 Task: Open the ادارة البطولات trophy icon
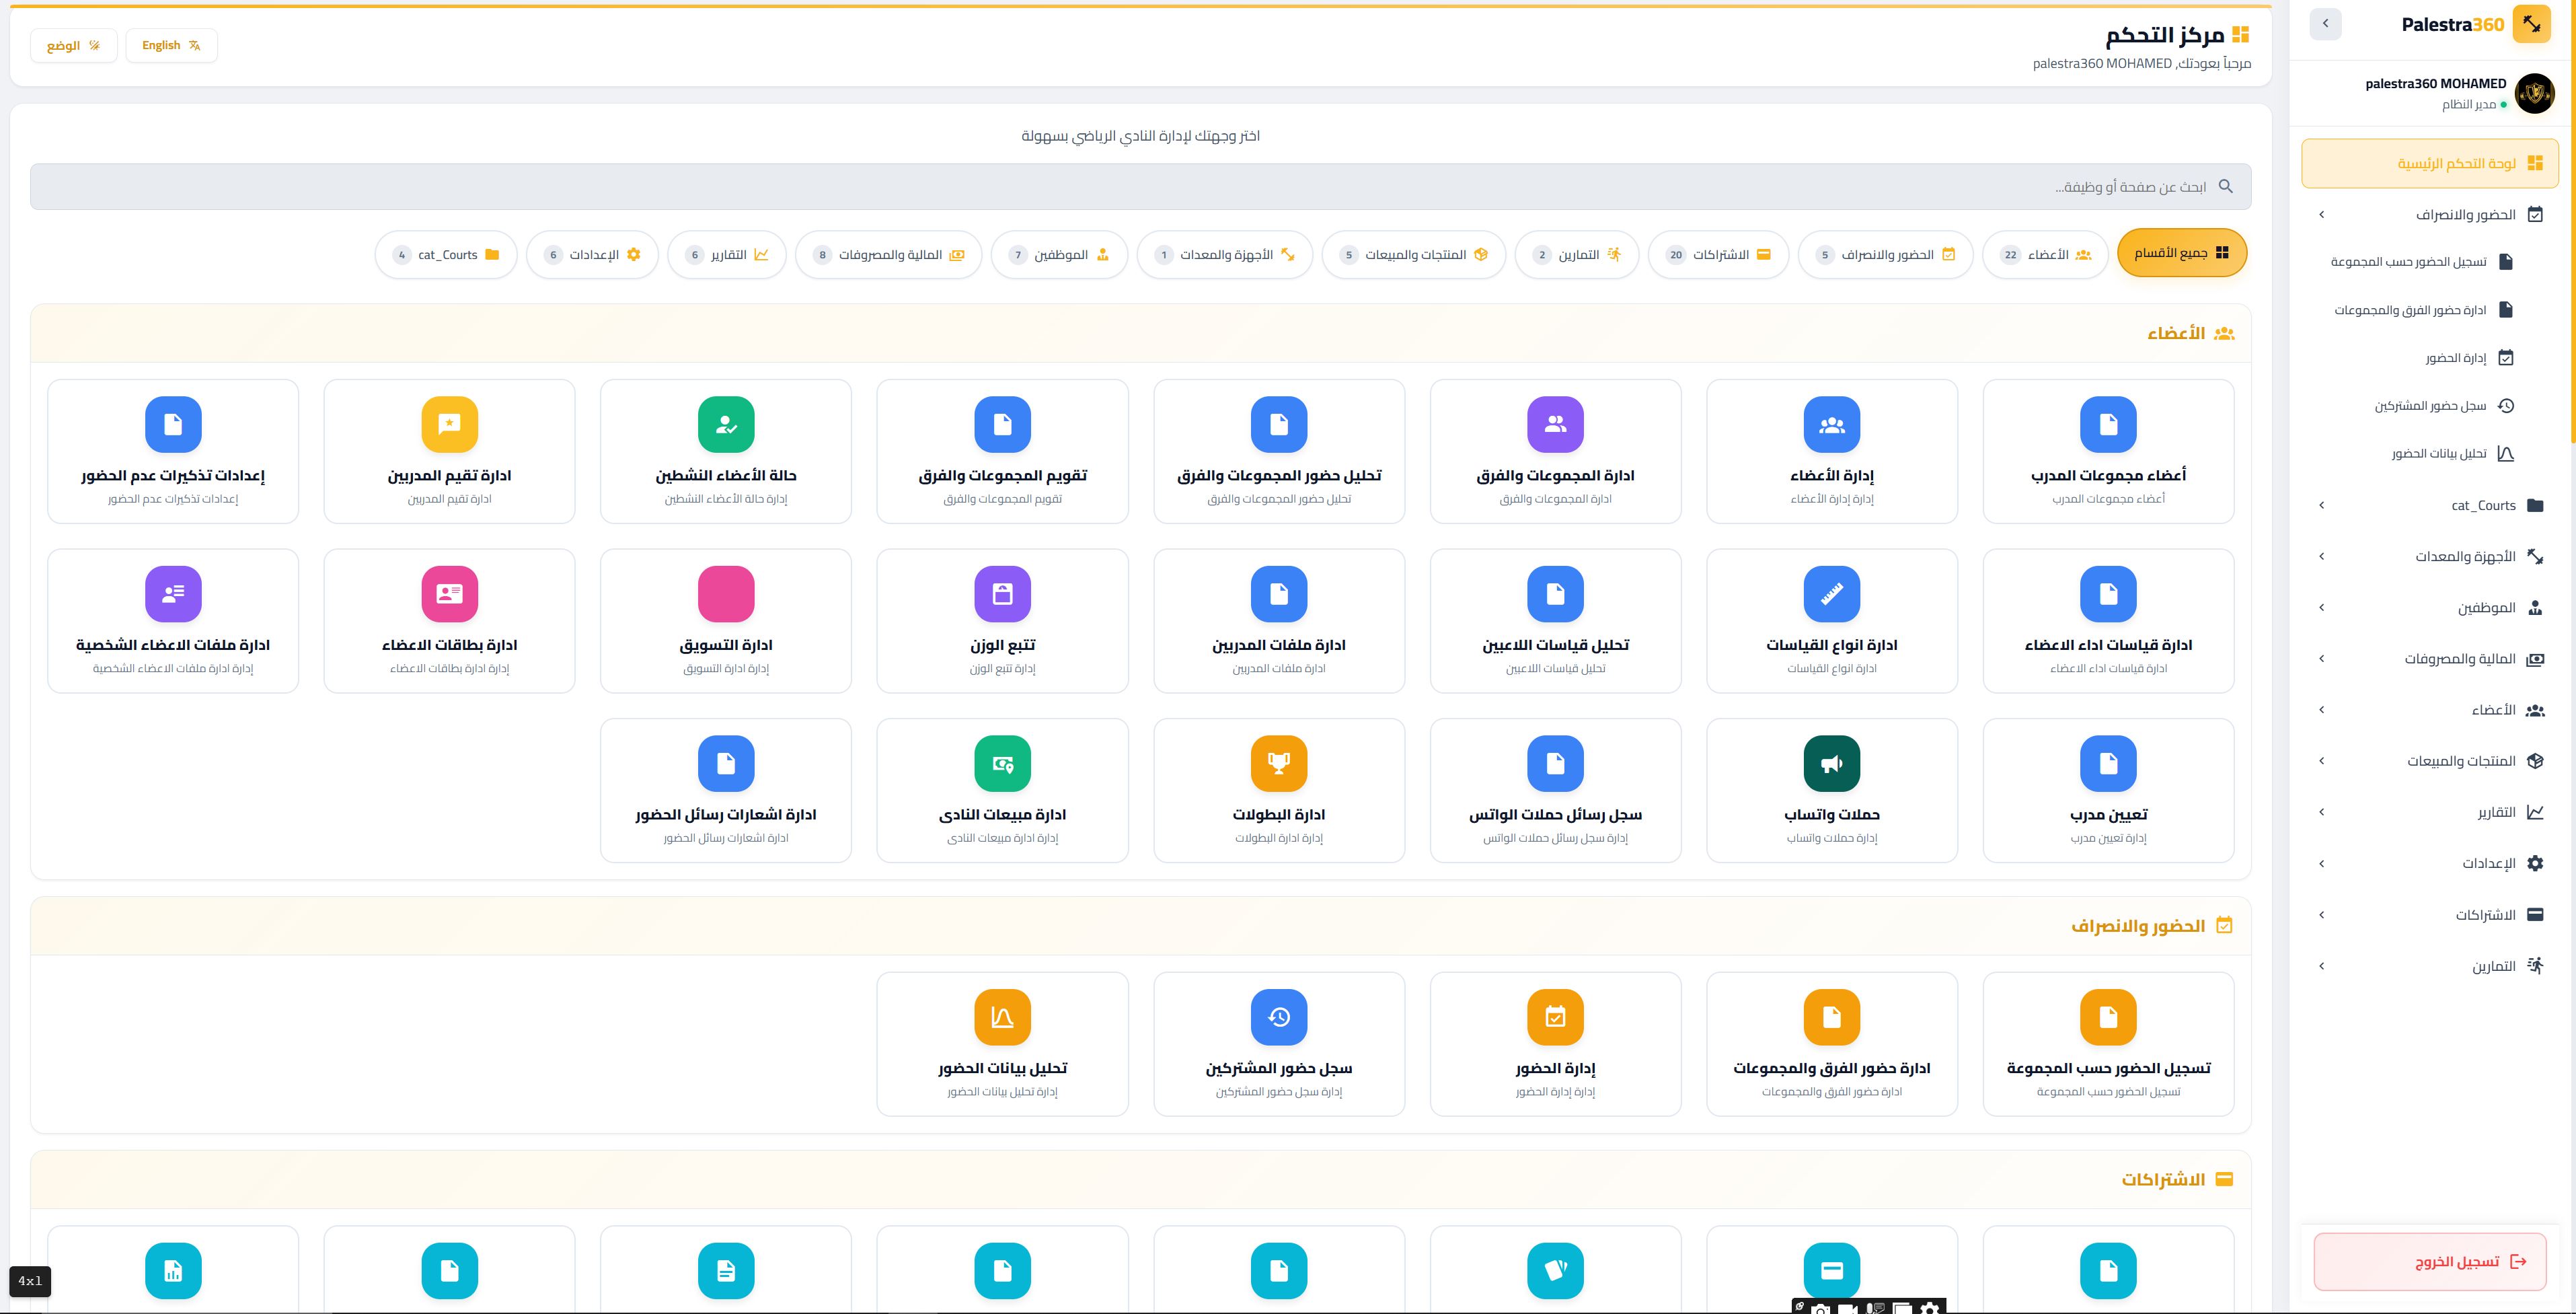pos(1278,763)
